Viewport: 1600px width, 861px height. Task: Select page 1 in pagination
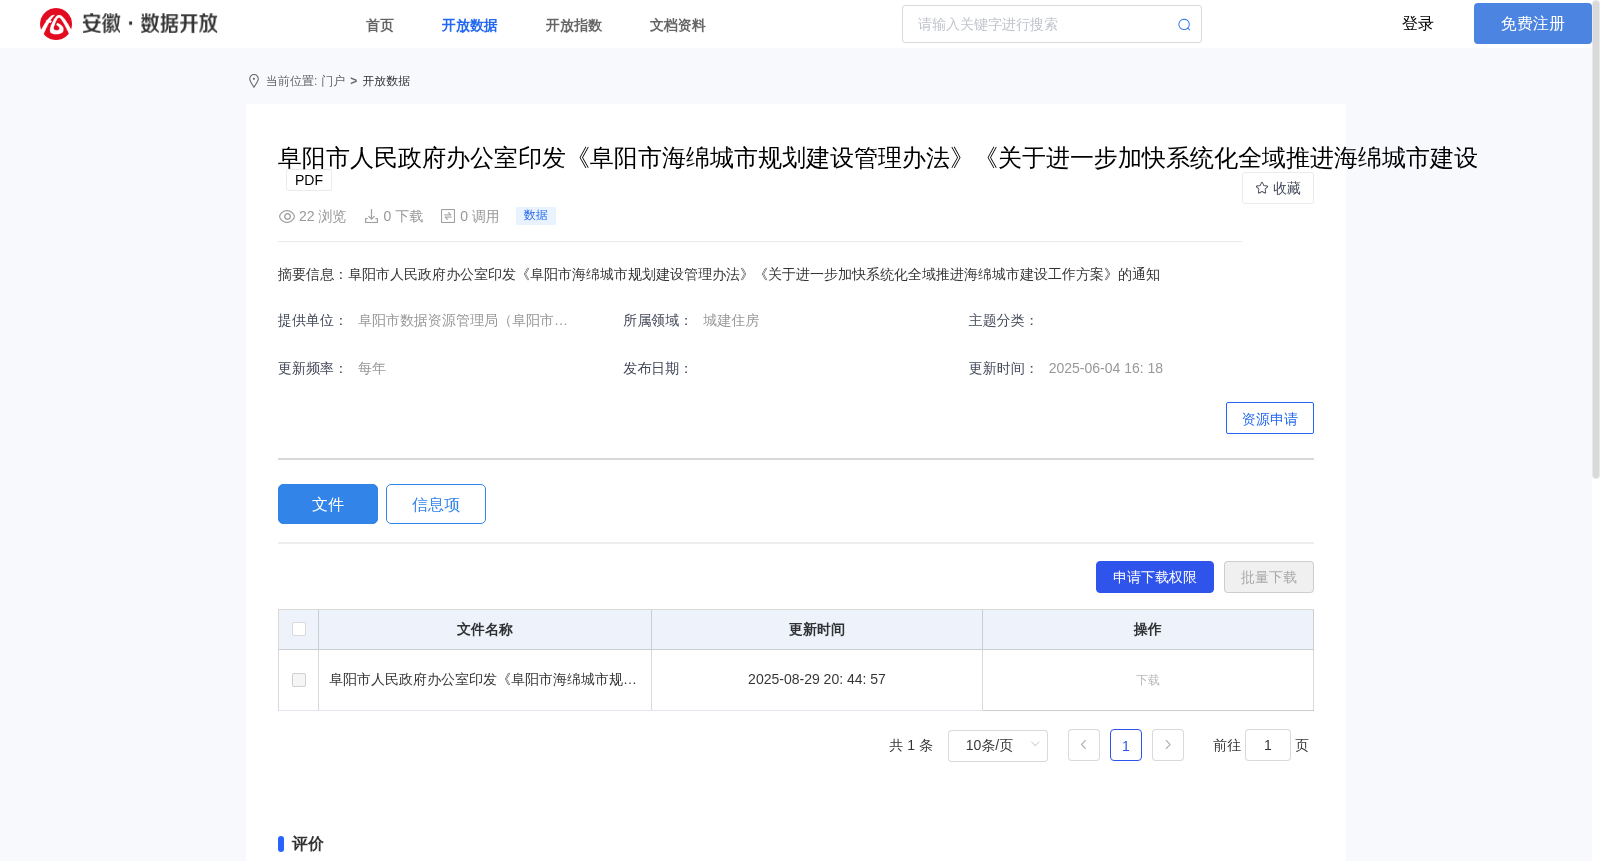coord(1126,745)
